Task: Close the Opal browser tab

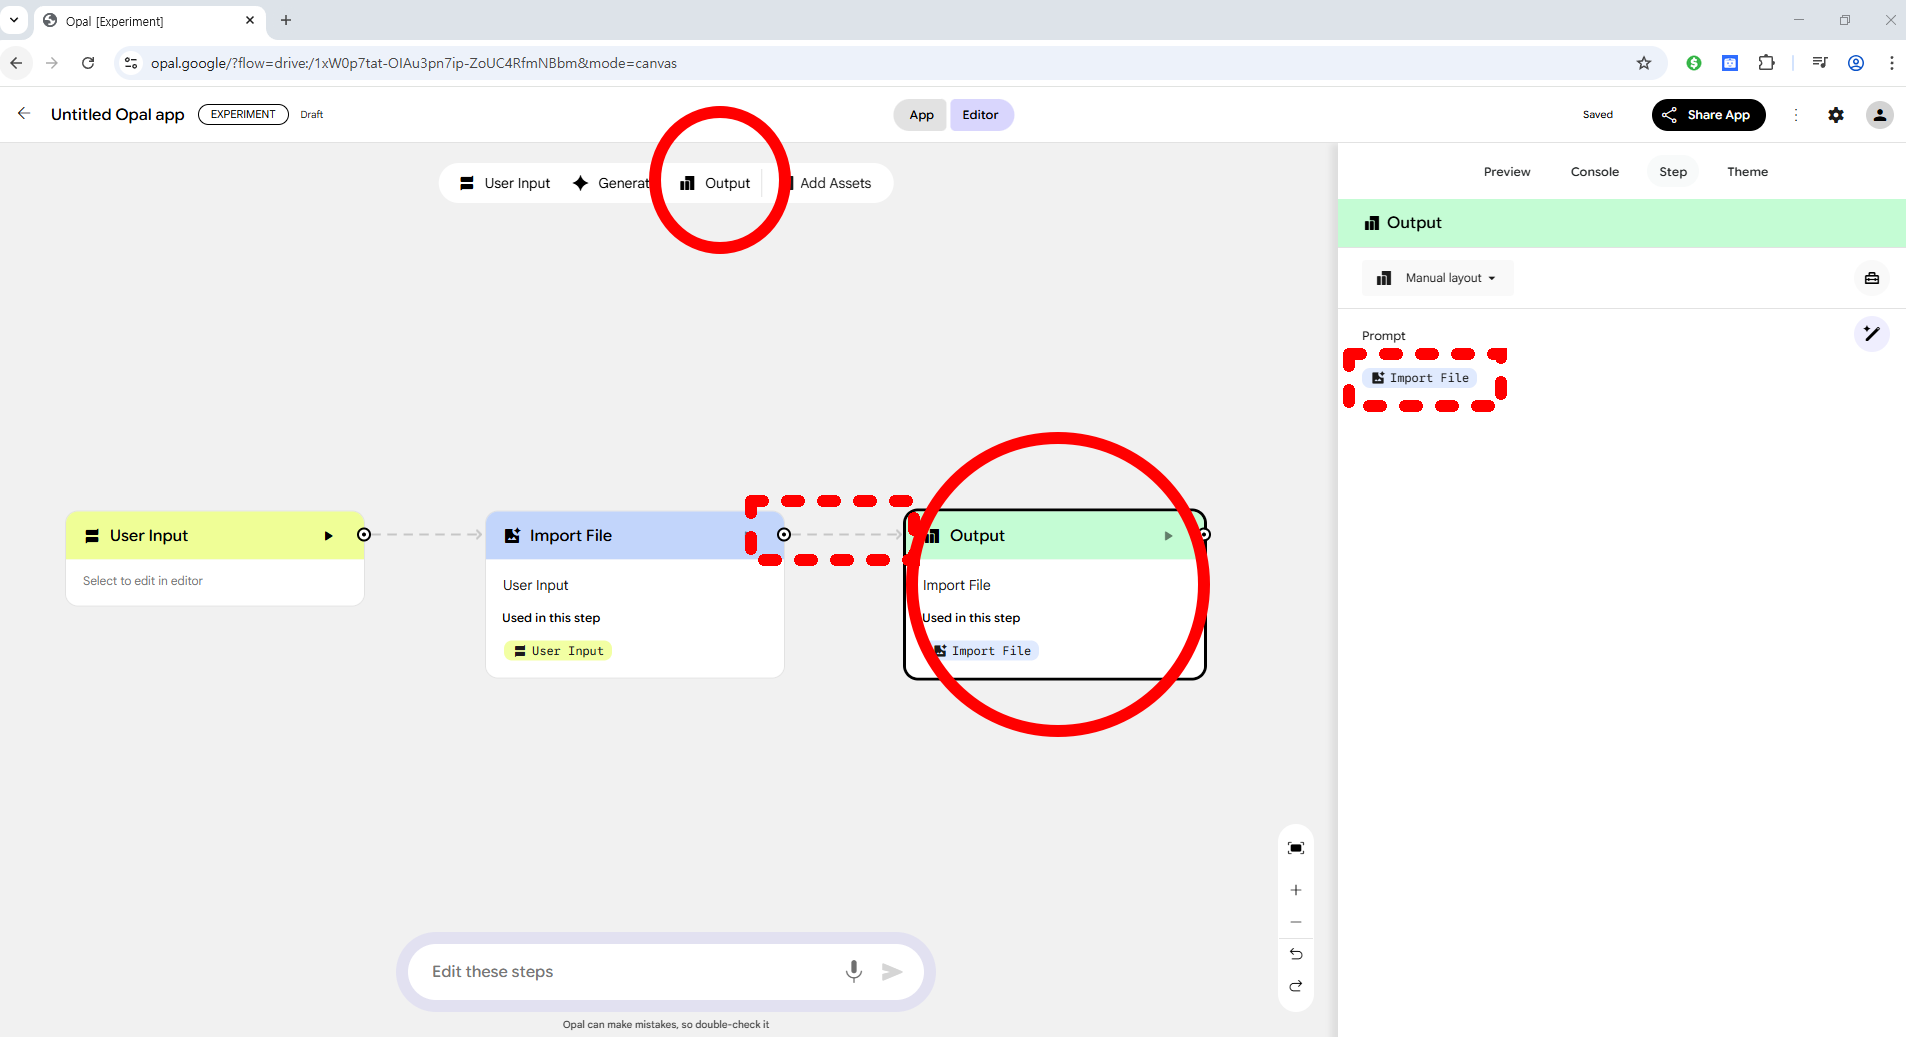Action: pyautogui.click(x=250, y=20)
